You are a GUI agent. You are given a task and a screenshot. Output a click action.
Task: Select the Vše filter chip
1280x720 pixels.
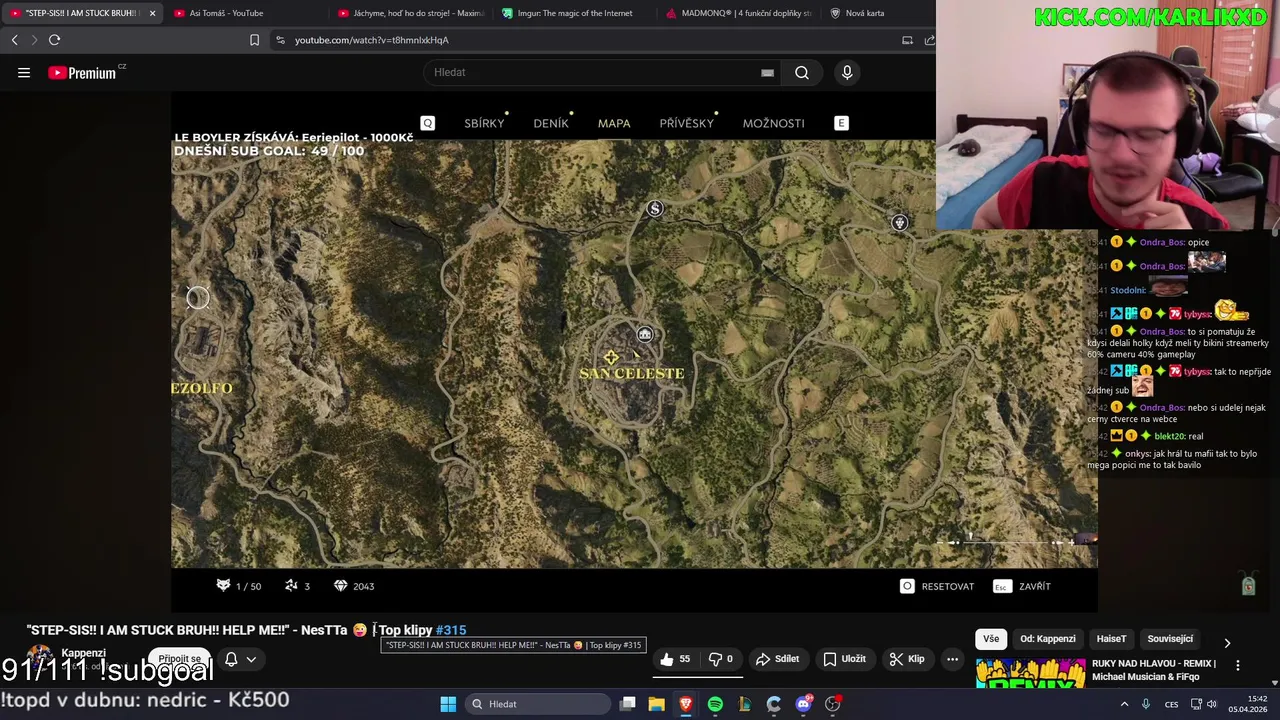(x=991, y=639)
